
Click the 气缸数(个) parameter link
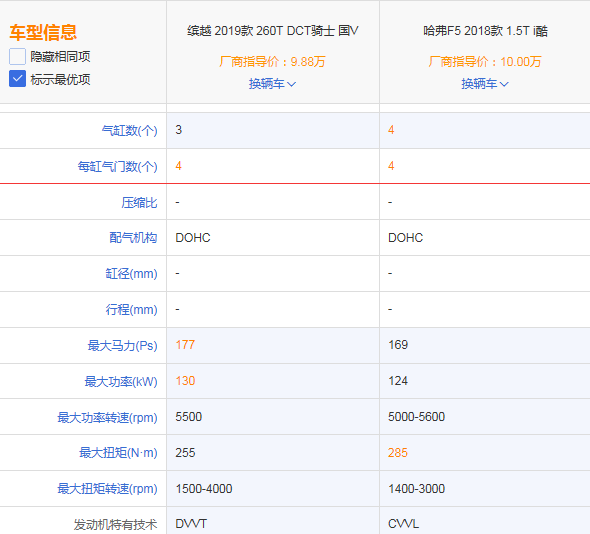[x=129, y=131]
